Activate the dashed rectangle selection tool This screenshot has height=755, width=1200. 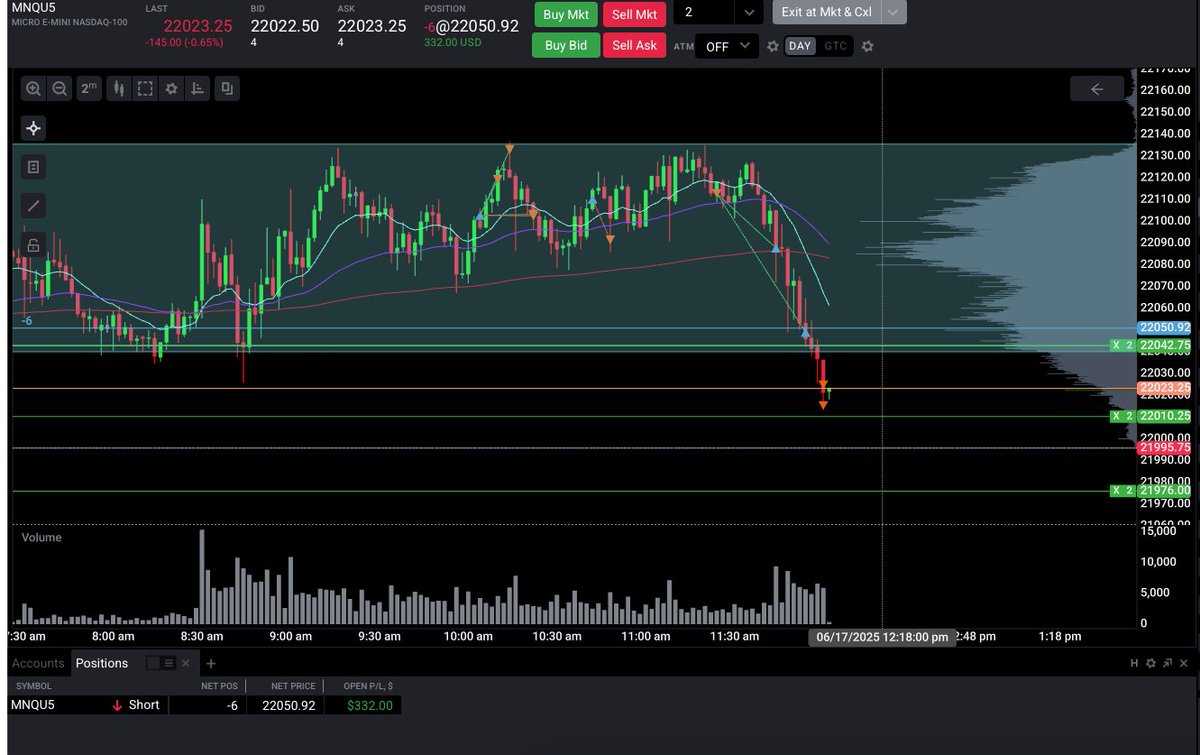145,89
